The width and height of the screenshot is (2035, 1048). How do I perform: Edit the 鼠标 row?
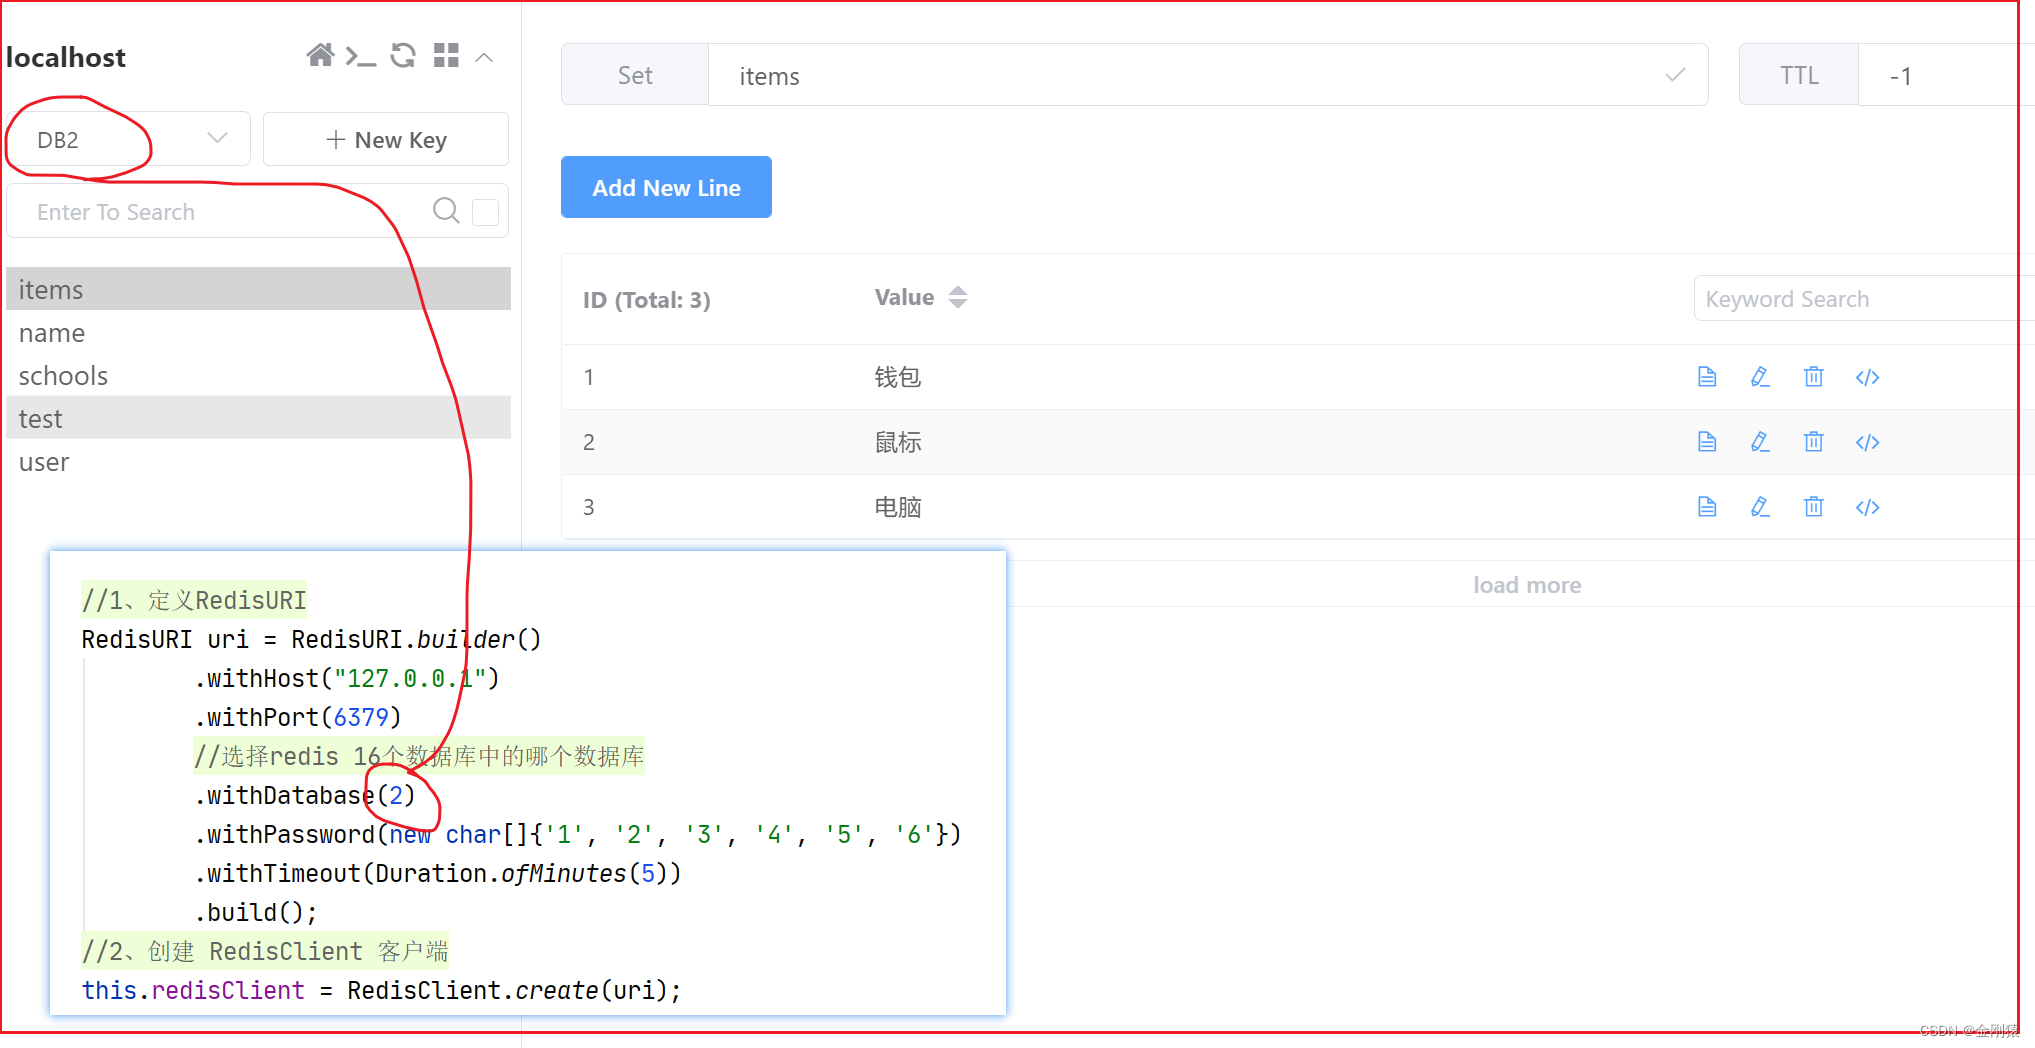pyautogui.click(x=1760, y=442)
